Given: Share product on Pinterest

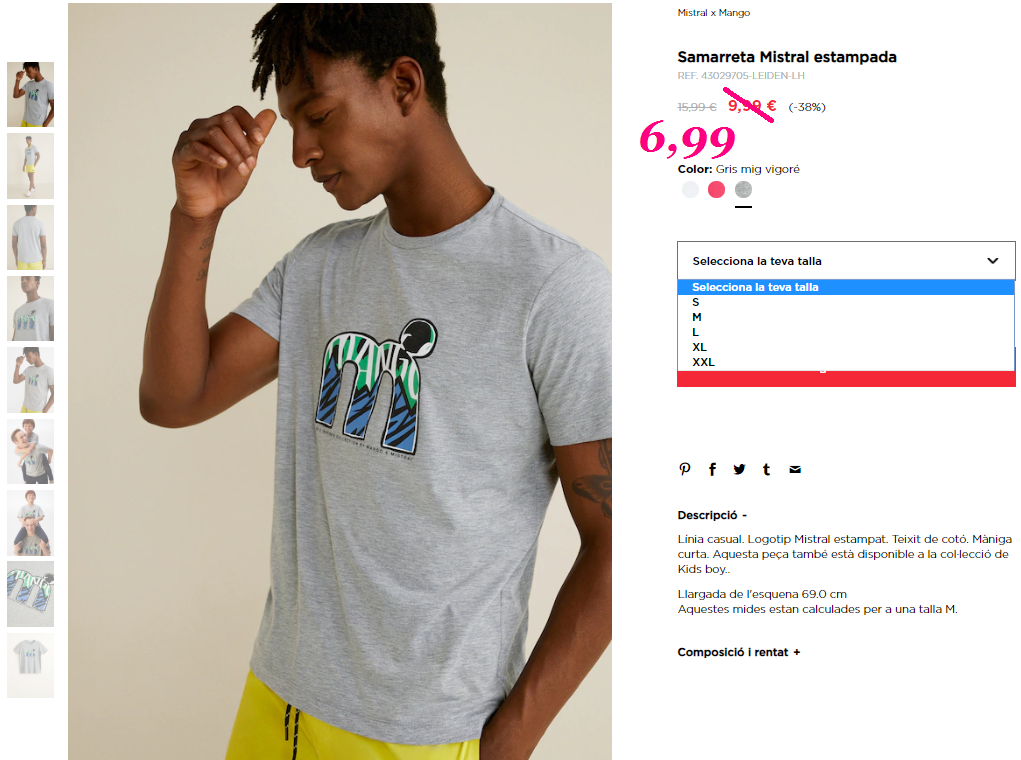Looking at the screenshot, I should pyautogui.click(x=684, y=469).
